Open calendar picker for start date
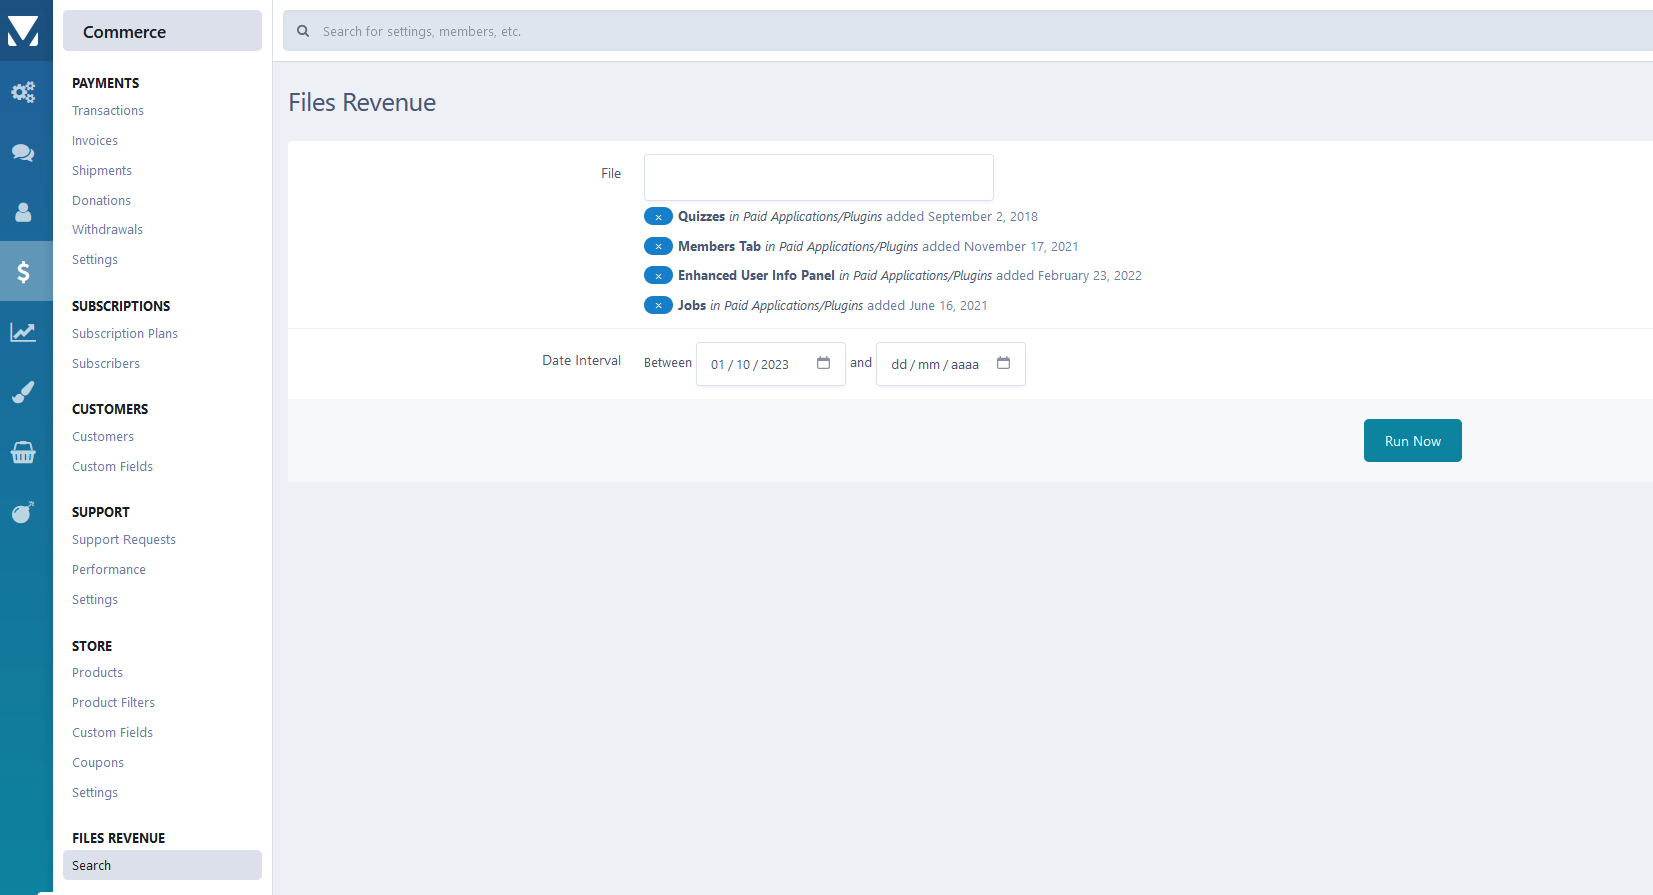1653x895 pixels. point(823,363)
